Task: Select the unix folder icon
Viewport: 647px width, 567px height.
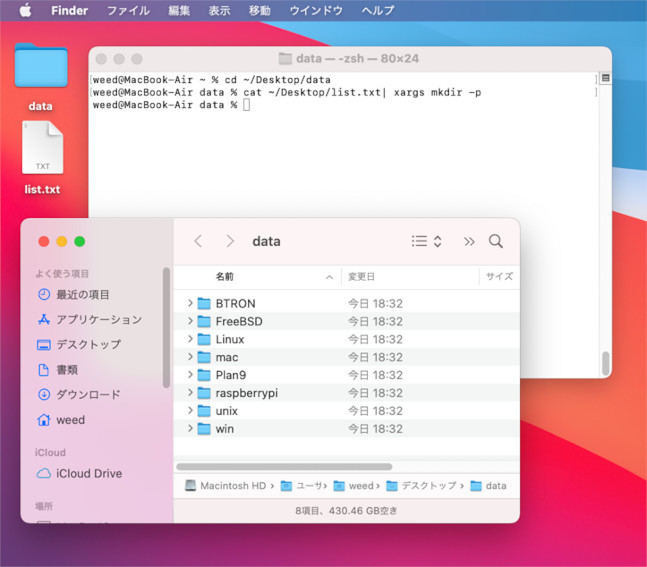Action: coord(204,411)
